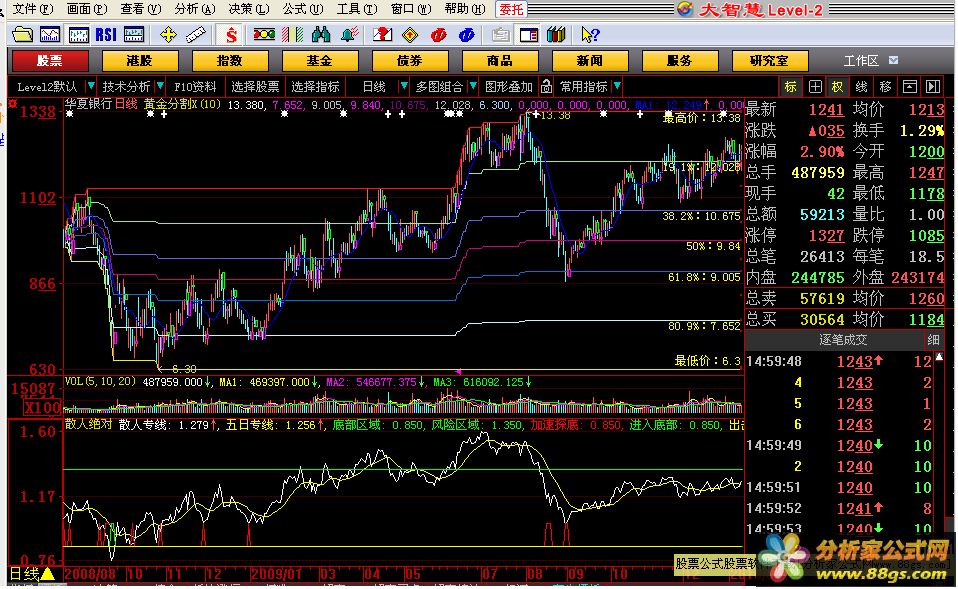Open the 决策(L) menu

(x=249, y=9)
